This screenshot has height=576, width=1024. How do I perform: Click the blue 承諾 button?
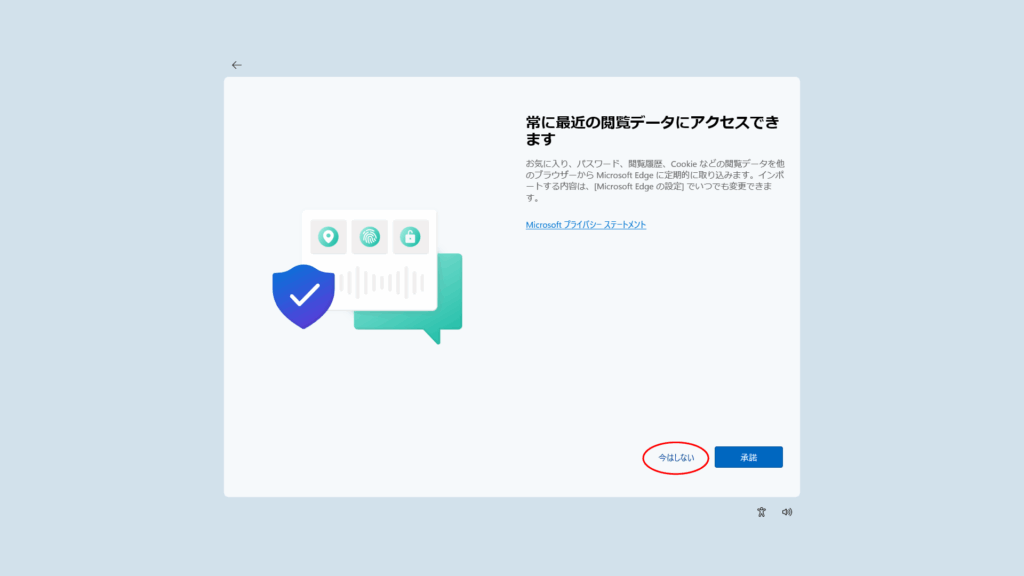click(748, 457)
